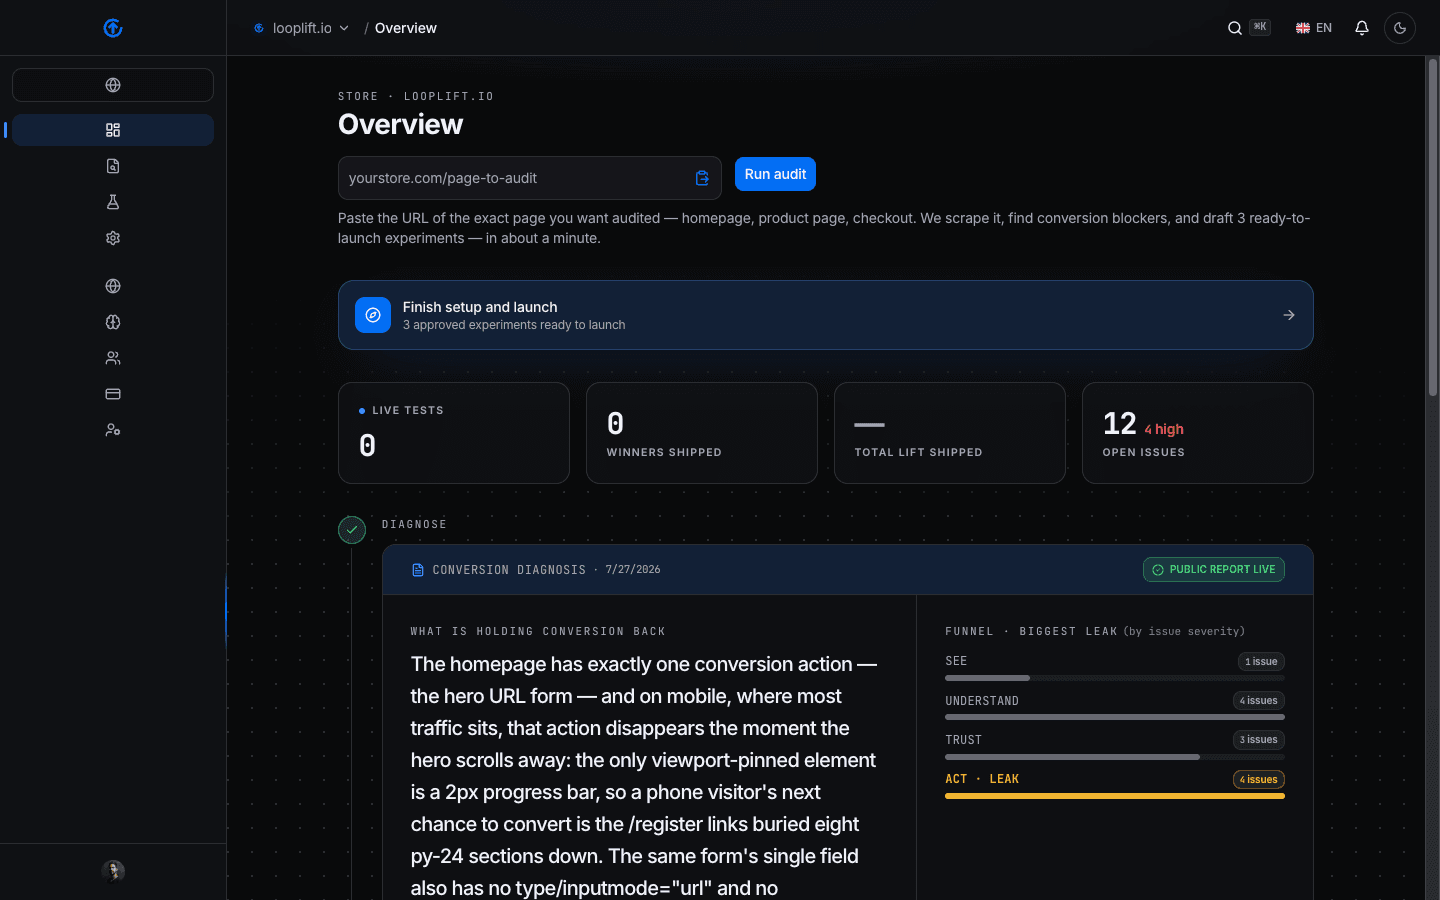1440x900 pixels.
Task: Open the experiments flask icon
Action: coord(113,202)
